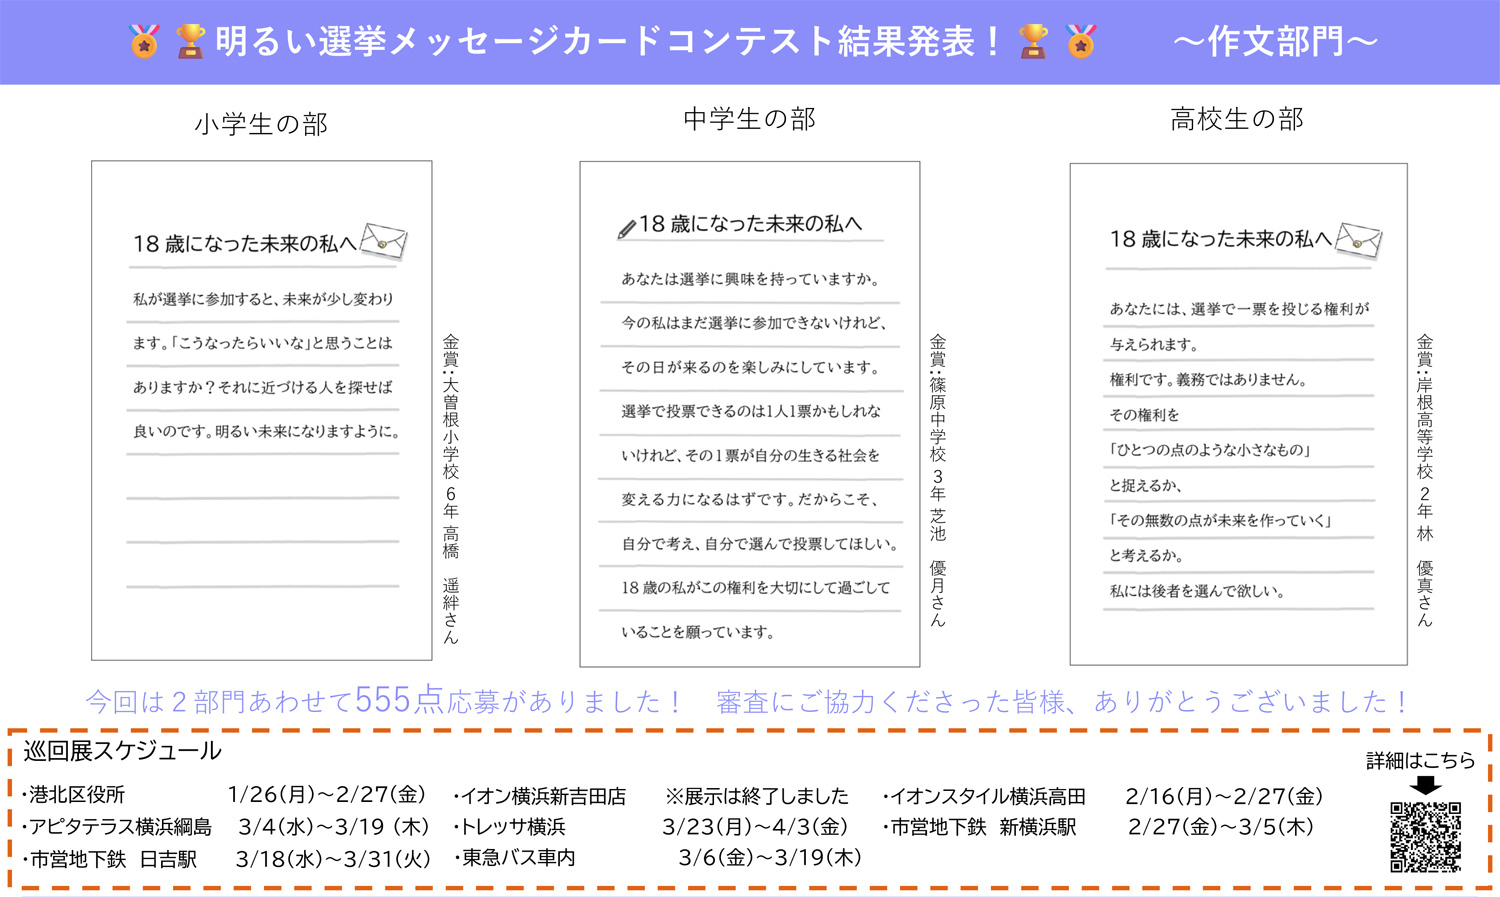
Task: Click the trophy icon before the title text
Action: [190, 42]
